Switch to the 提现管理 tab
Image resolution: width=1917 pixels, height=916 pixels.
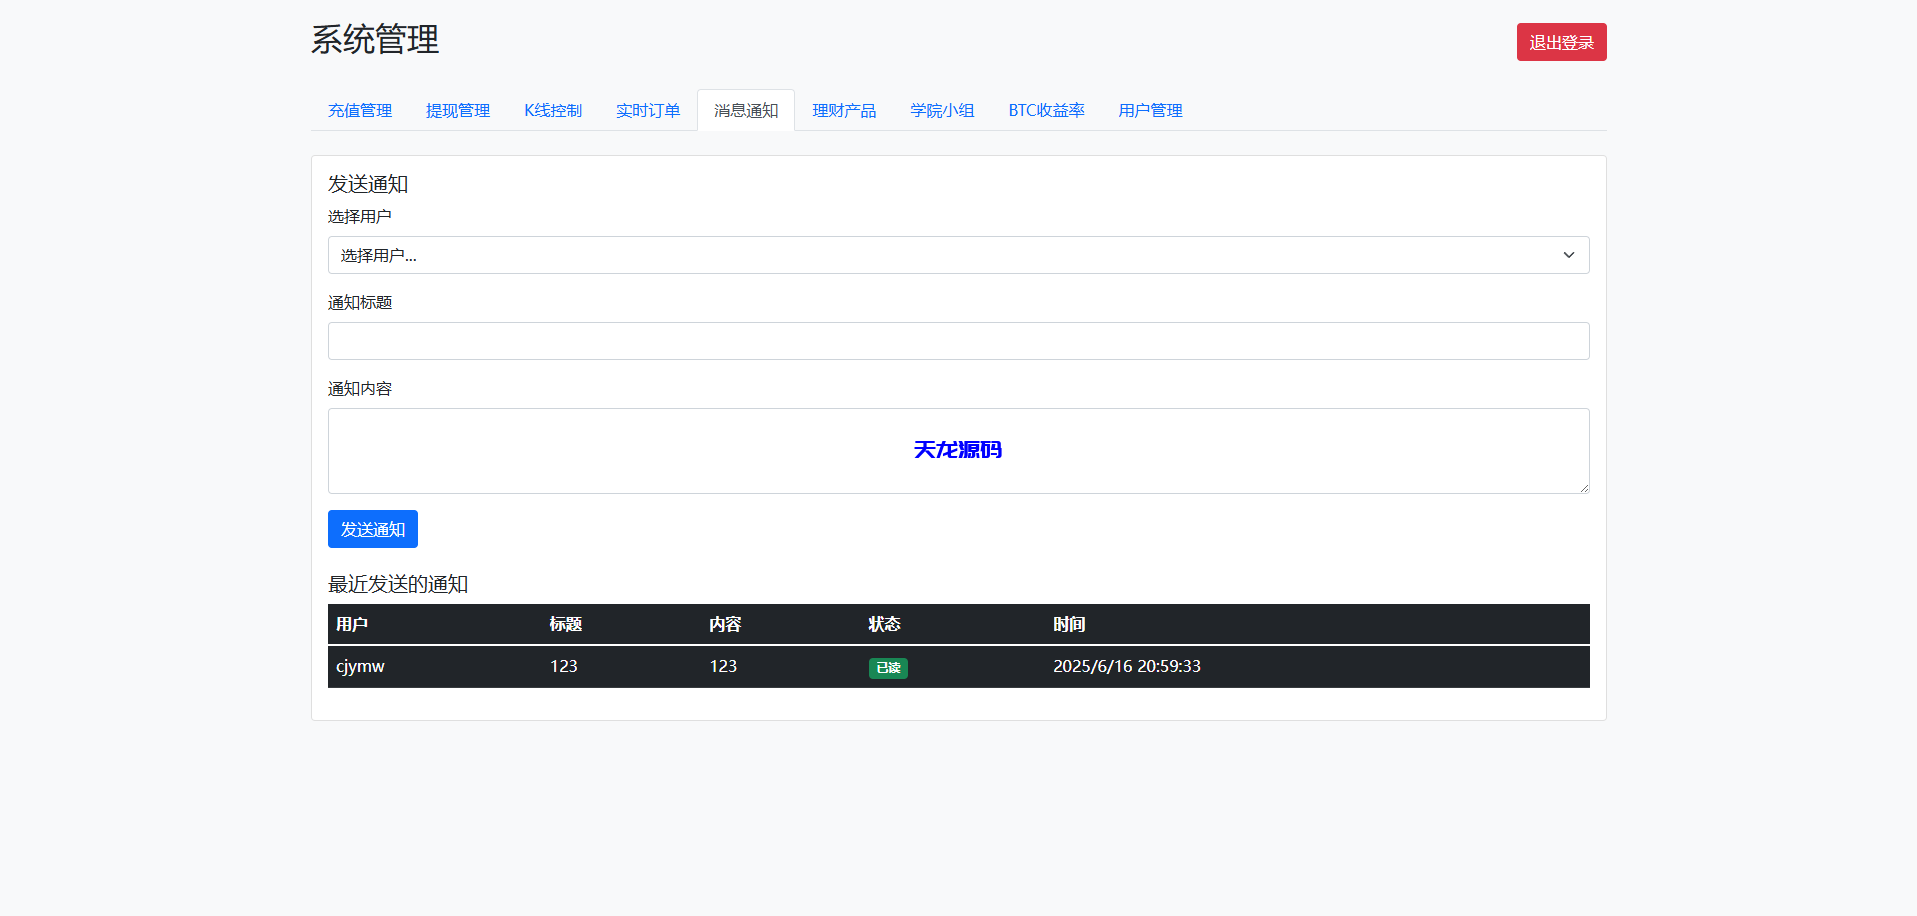point(458,111)
